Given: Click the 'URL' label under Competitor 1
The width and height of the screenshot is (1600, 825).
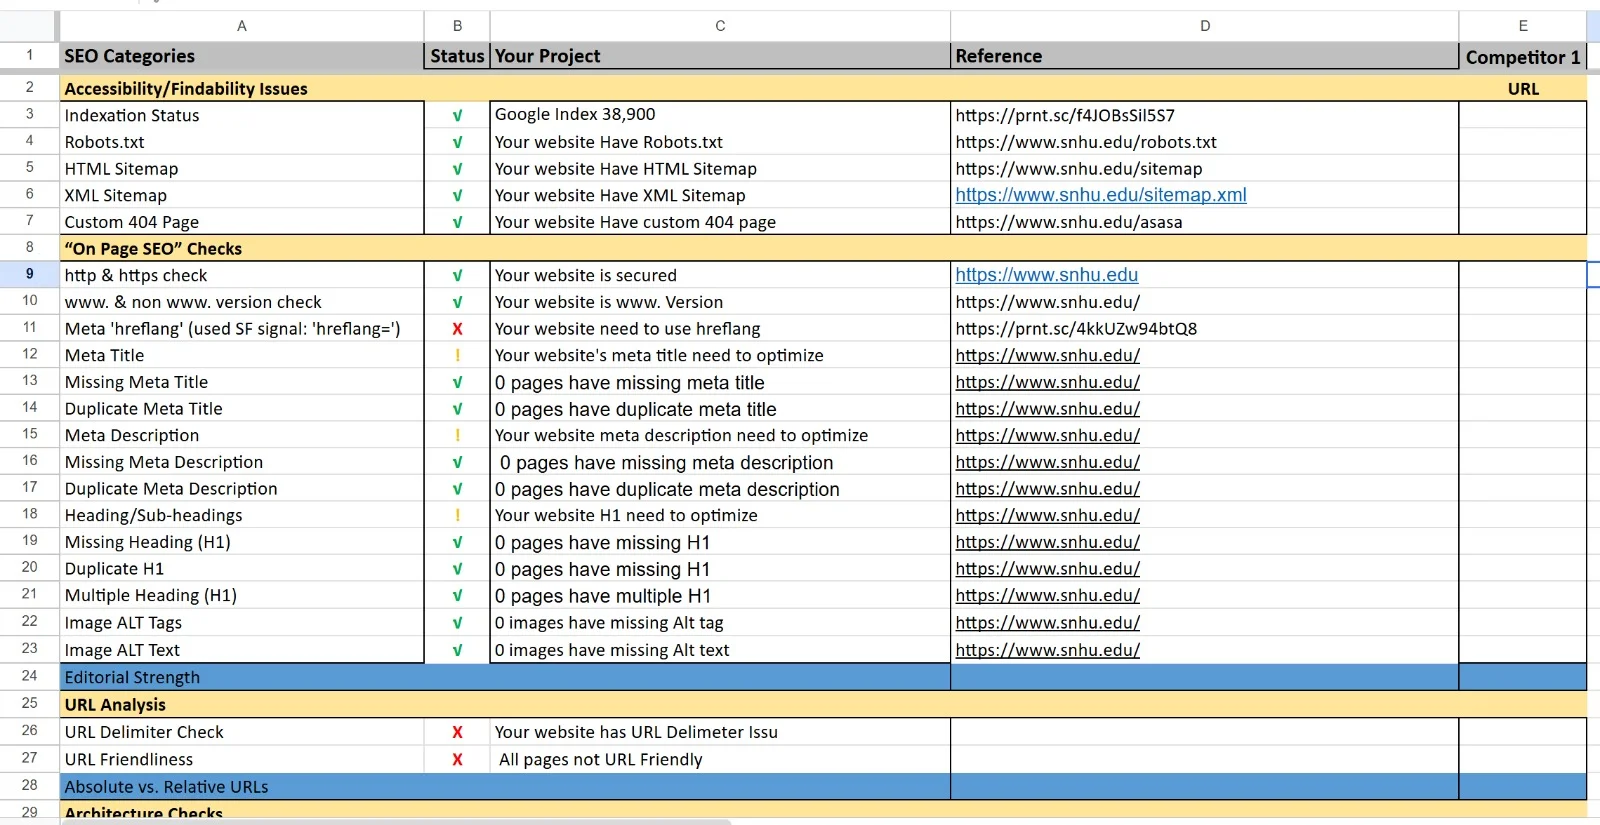Looking at the screenshot, I should coord(1523,89).
